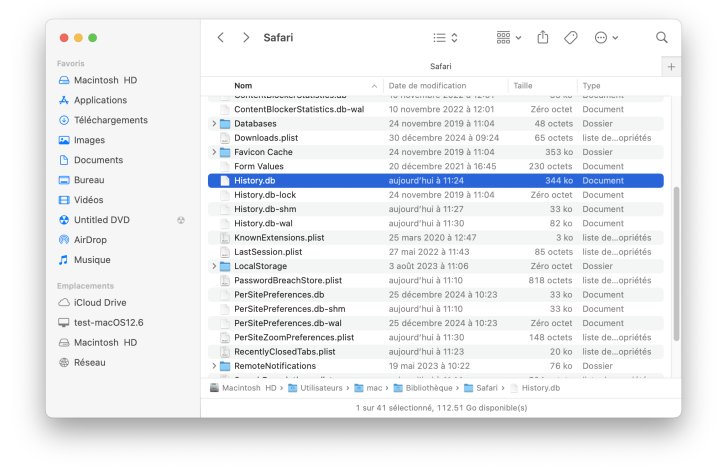The height and width of the screenshot is (474, 720).
Task: Click the tag icon to edit tags
Action: pos(571,38)
